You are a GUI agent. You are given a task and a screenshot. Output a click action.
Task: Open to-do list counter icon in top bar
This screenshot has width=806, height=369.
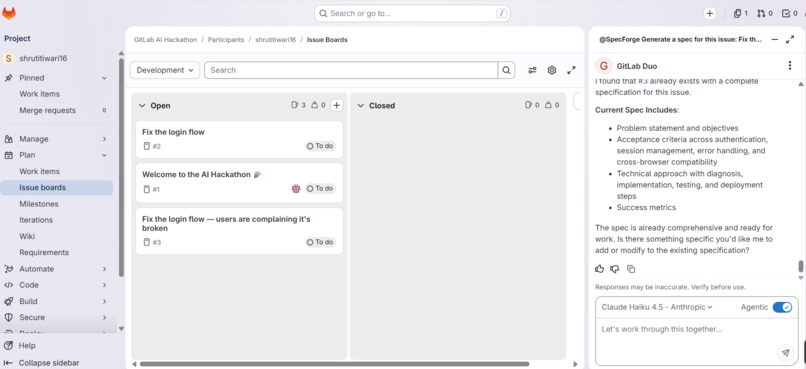790,14
